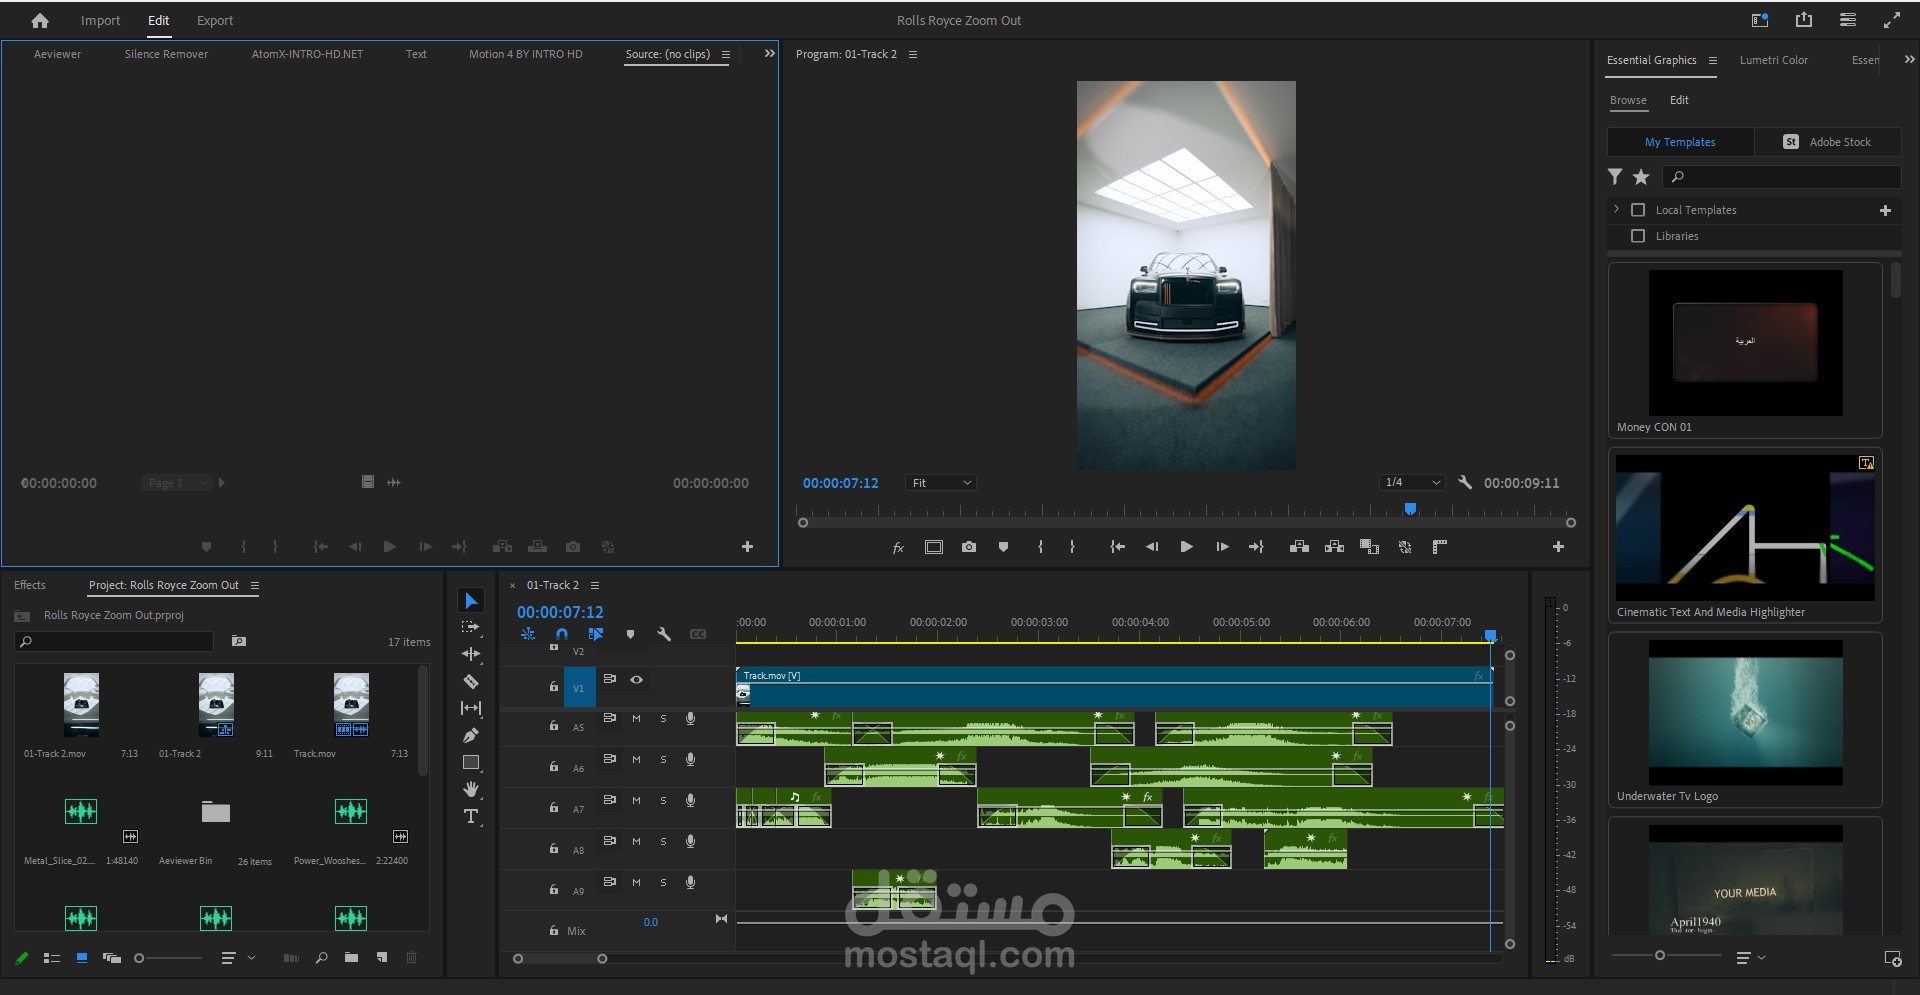1920x995 pixels.
Task: Play the sequence in Program monitor
Action: click(1186, 547)
